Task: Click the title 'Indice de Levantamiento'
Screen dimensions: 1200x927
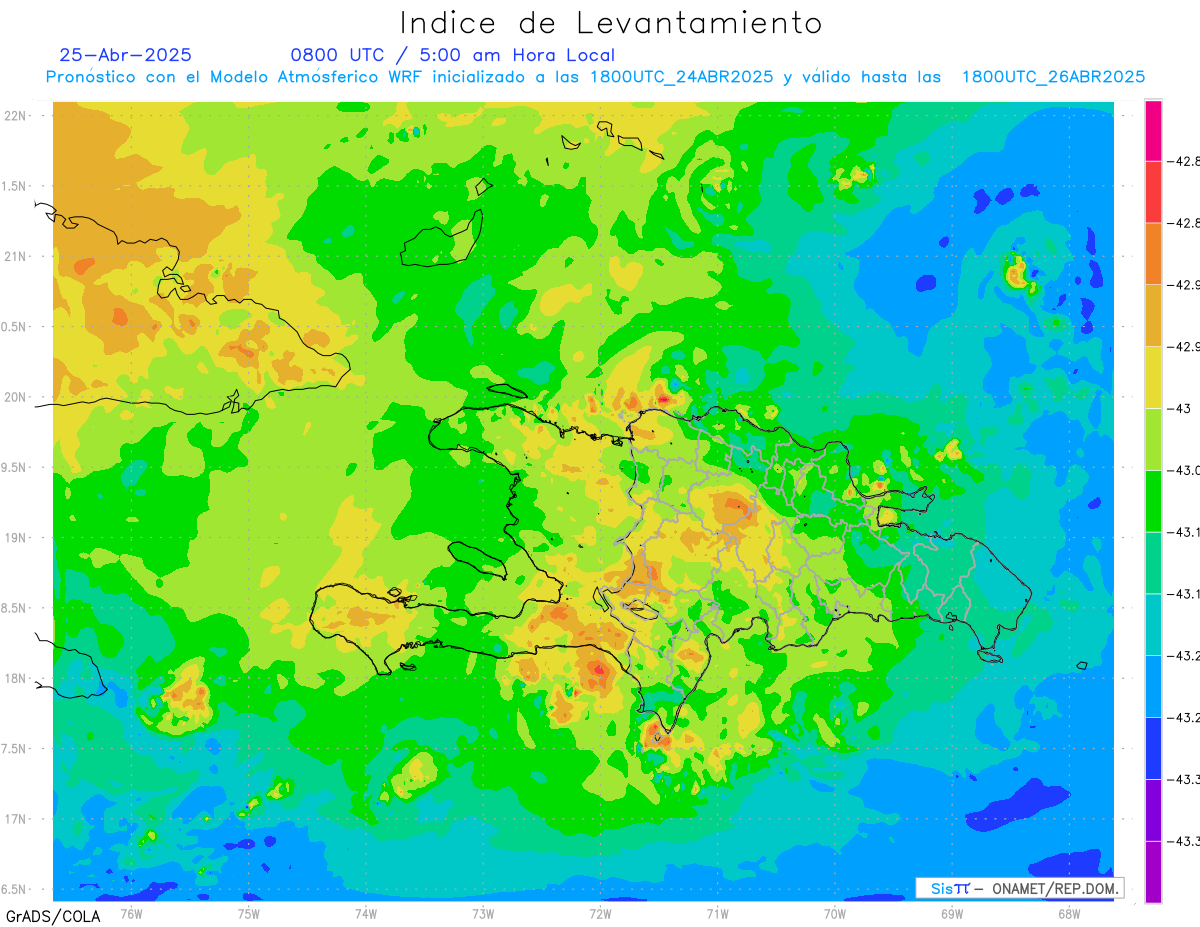Action: [611, 23]
